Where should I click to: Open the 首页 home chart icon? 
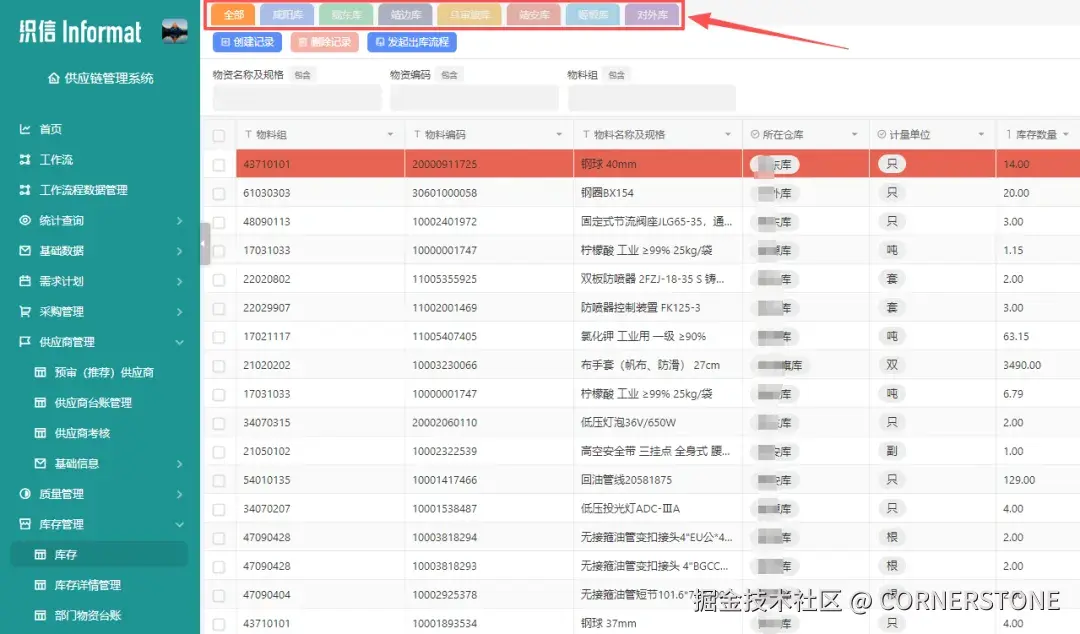[25, 129]
